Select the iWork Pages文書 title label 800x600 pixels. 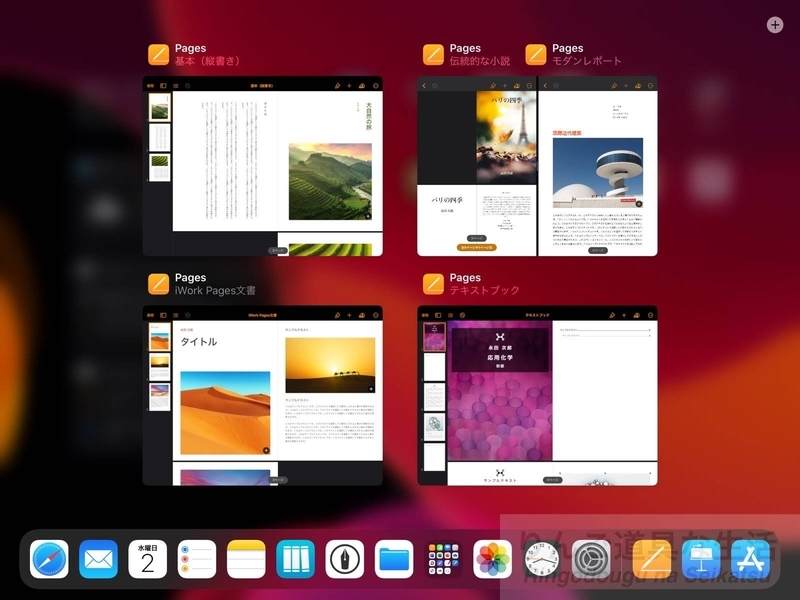[x=215, y=291]
